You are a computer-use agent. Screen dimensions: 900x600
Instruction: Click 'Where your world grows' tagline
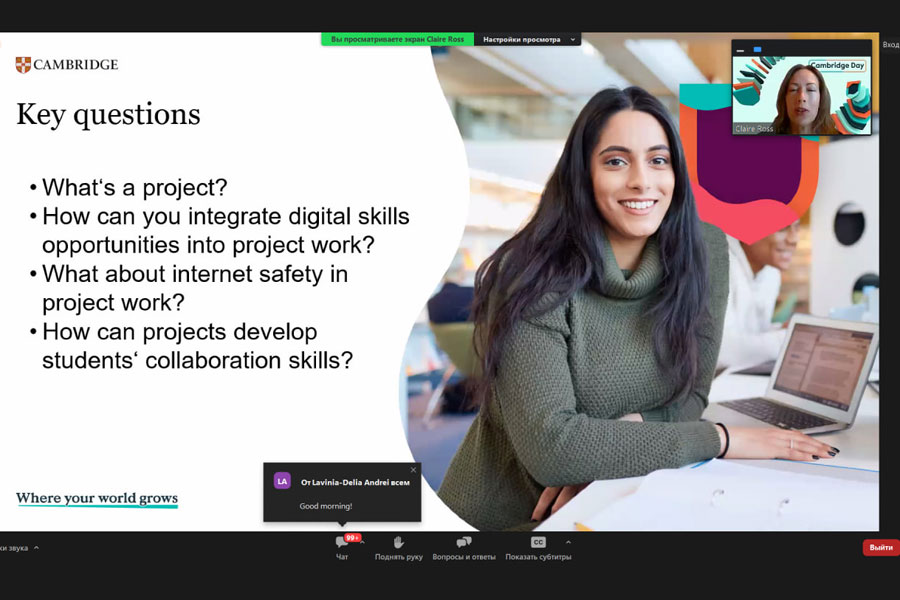tap(97, 498)
